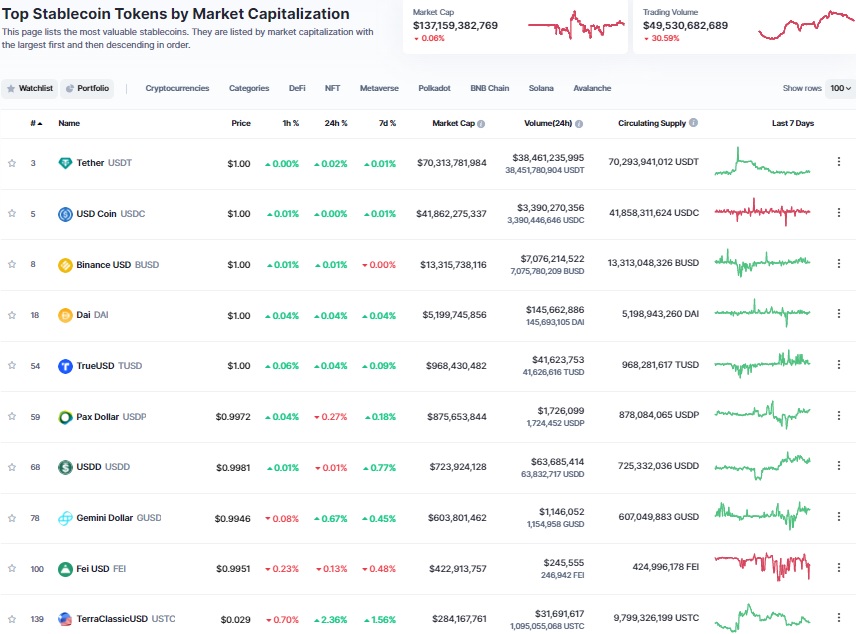Open more options for Dai row
This screenshot has width=856, height=634.
coord(839,313)
